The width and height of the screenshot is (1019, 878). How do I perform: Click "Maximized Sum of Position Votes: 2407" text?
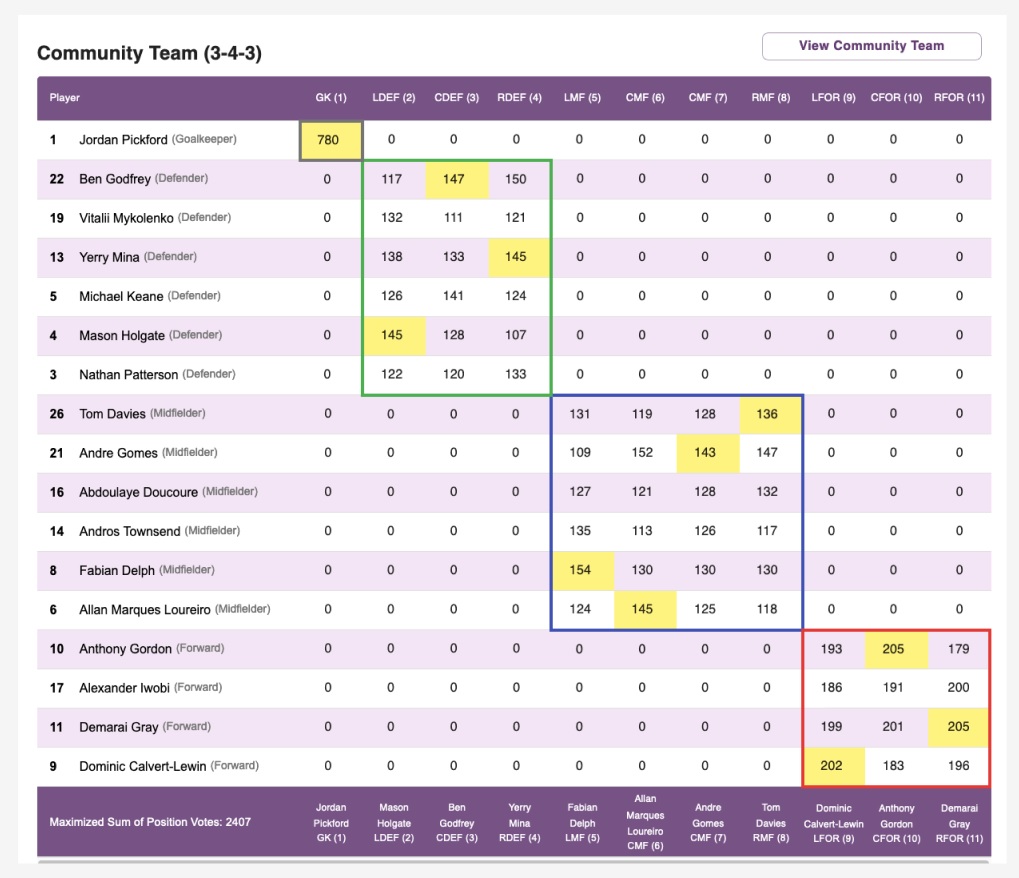pos(150,822)
